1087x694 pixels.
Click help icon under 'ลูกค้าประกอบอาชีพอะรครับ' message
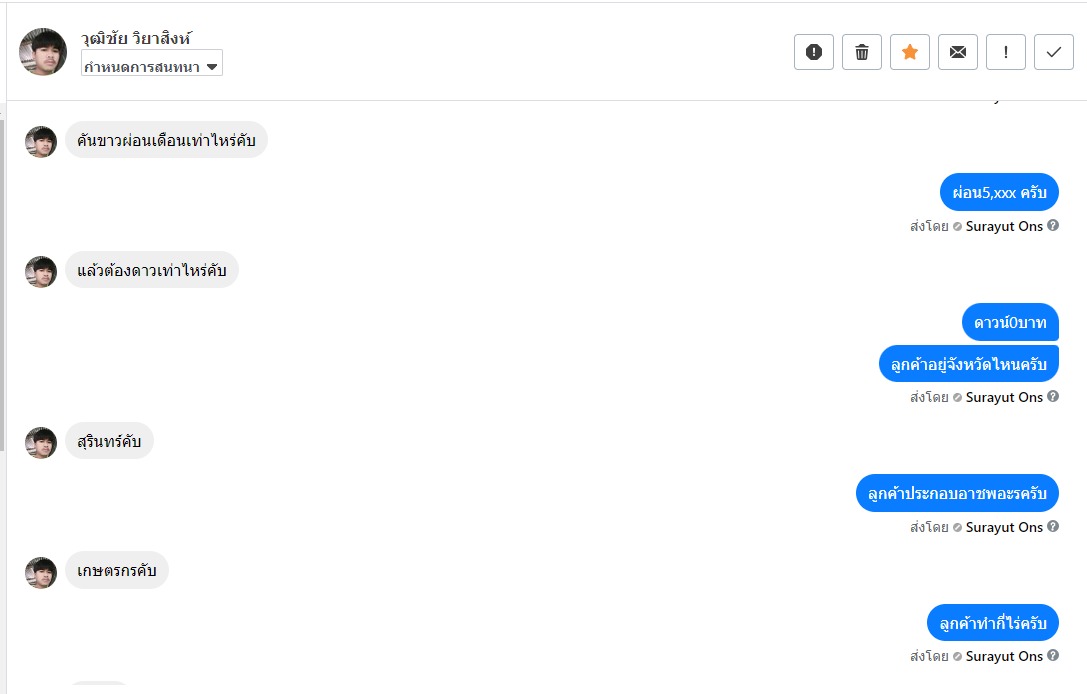pyautogui.click(x=1052, y=527)
